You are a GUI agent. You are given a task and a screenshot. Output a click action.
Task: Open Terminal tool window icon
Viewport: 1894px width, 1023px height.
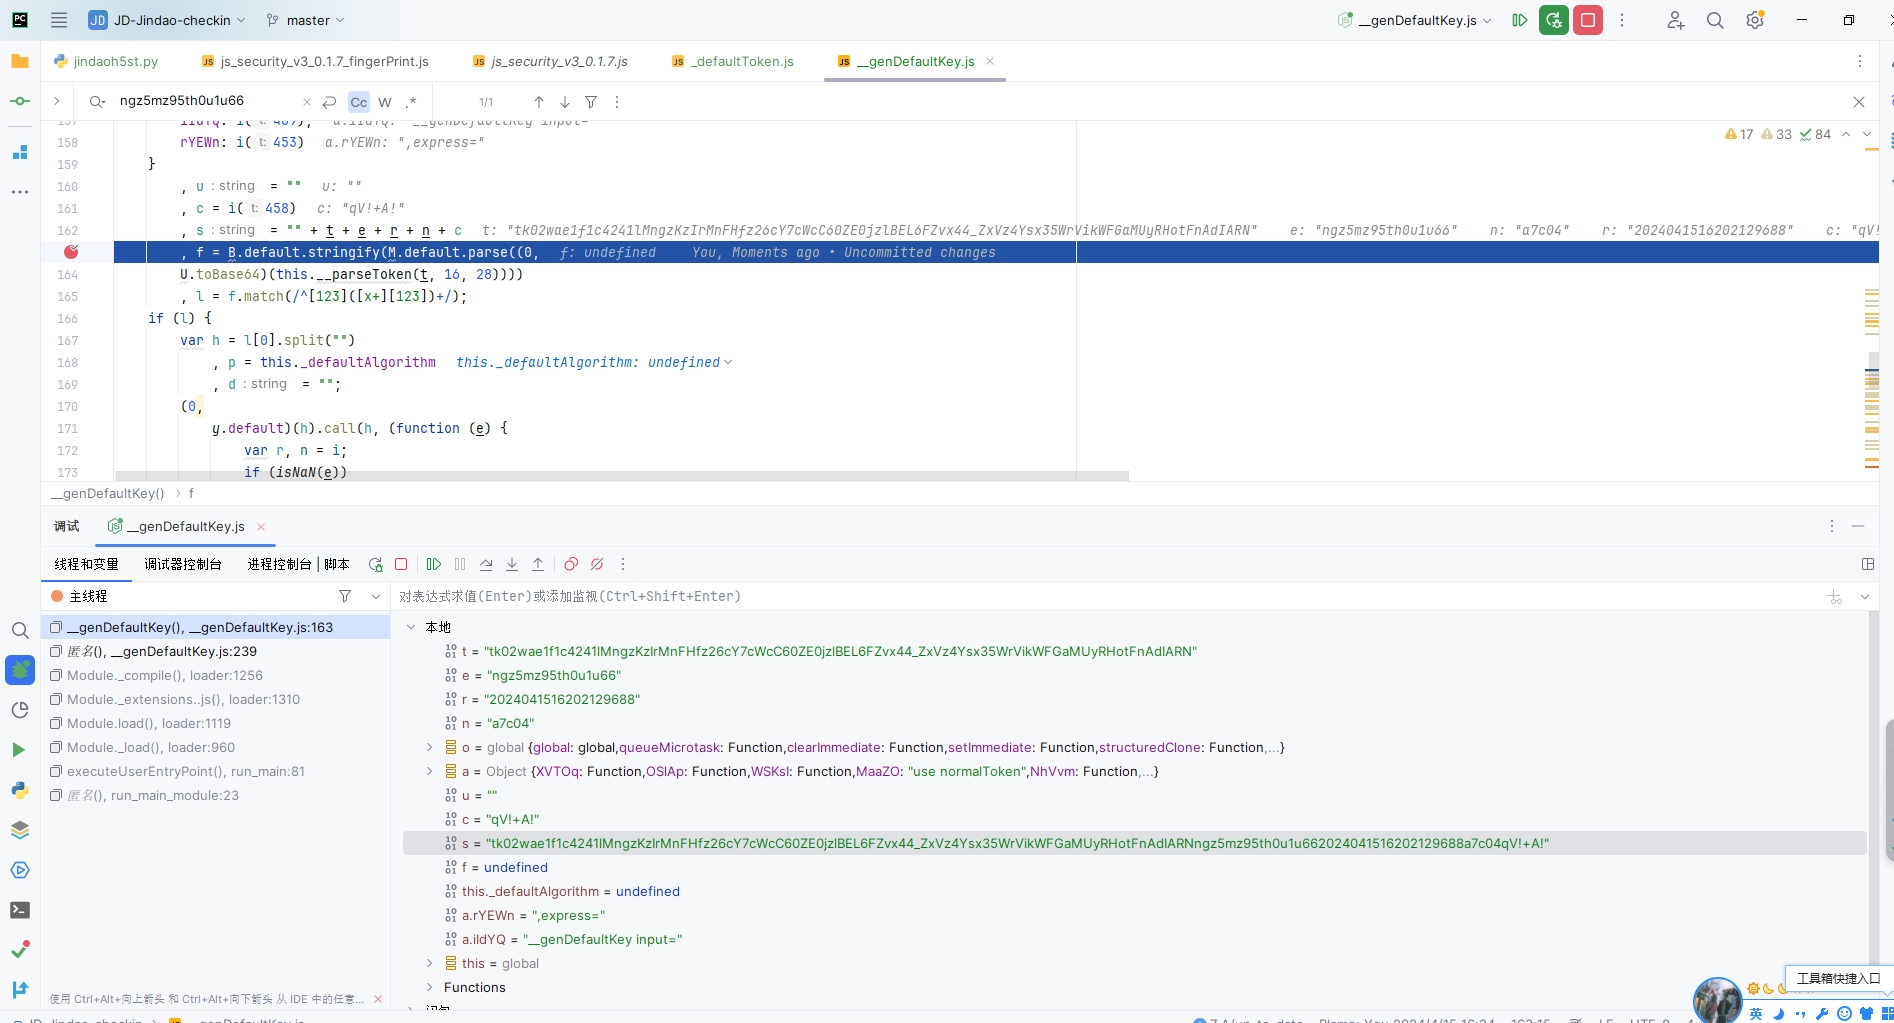click(19, 910)
